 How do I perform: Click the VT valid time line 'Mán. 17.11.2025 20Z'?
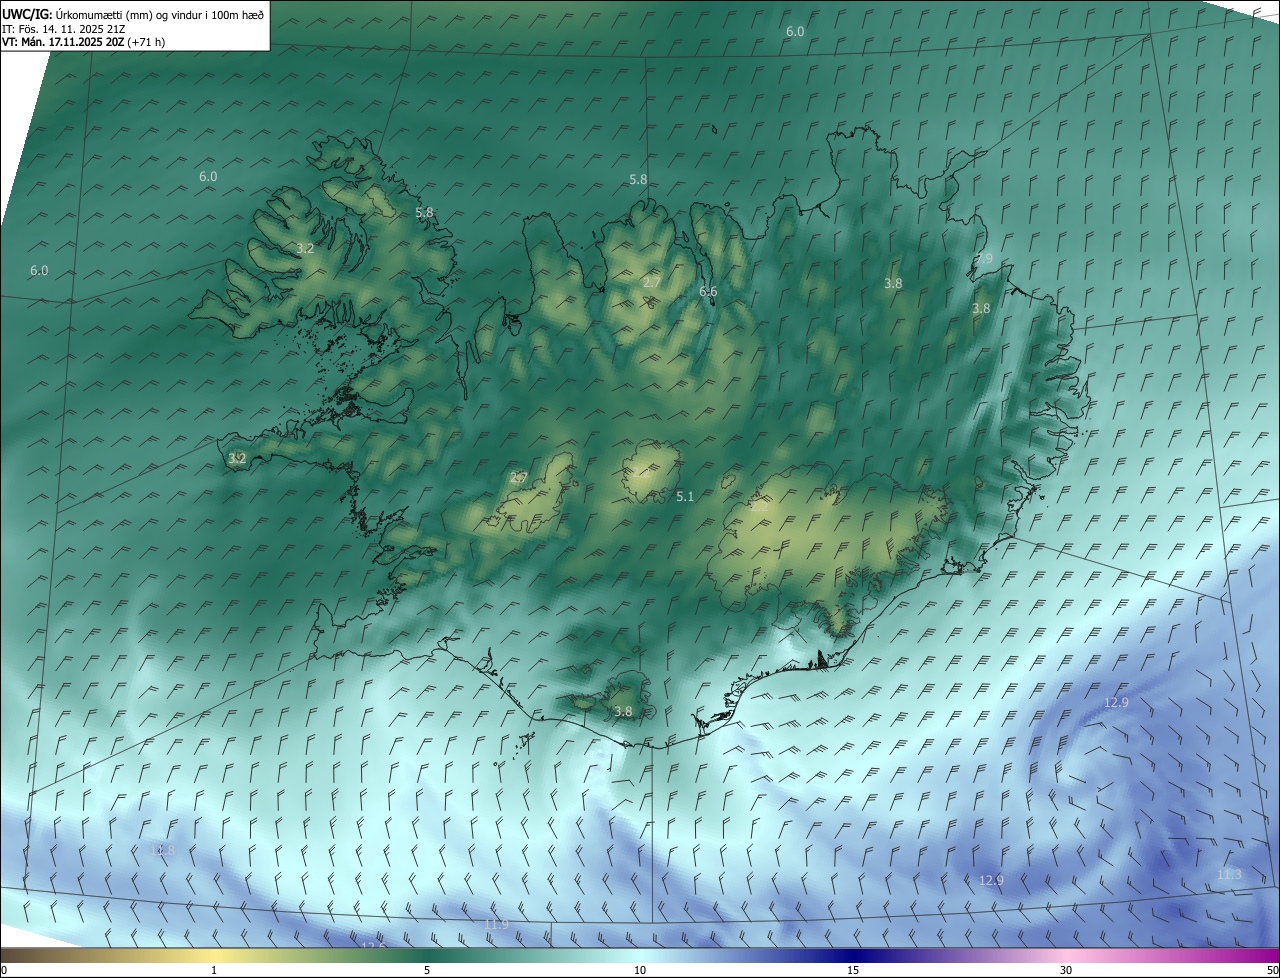[84, 42]
